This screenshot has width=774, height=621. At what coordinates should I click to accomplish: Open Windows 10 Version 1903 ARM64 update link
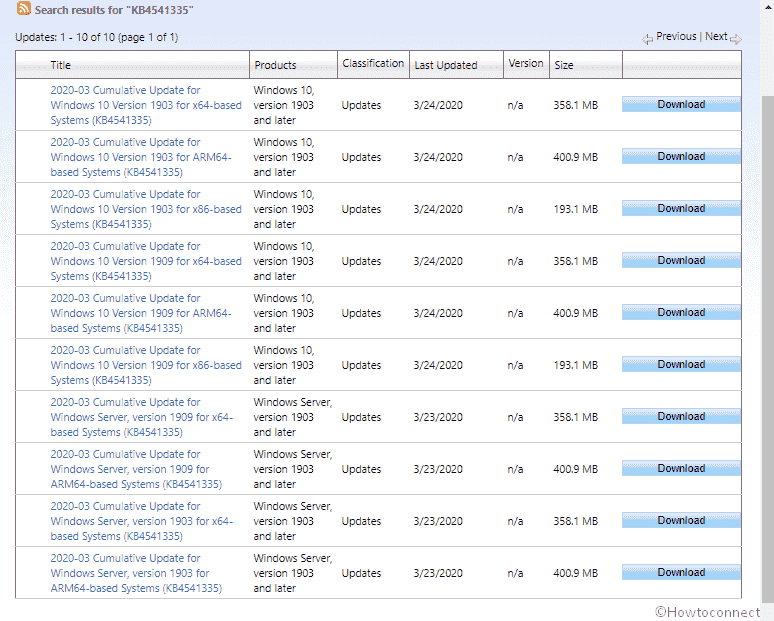coord(141,157)
